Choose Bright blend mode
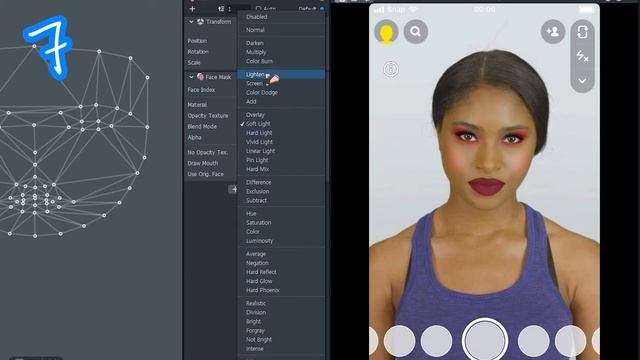This screenshot has height=360, width=640. coord(253,321)
